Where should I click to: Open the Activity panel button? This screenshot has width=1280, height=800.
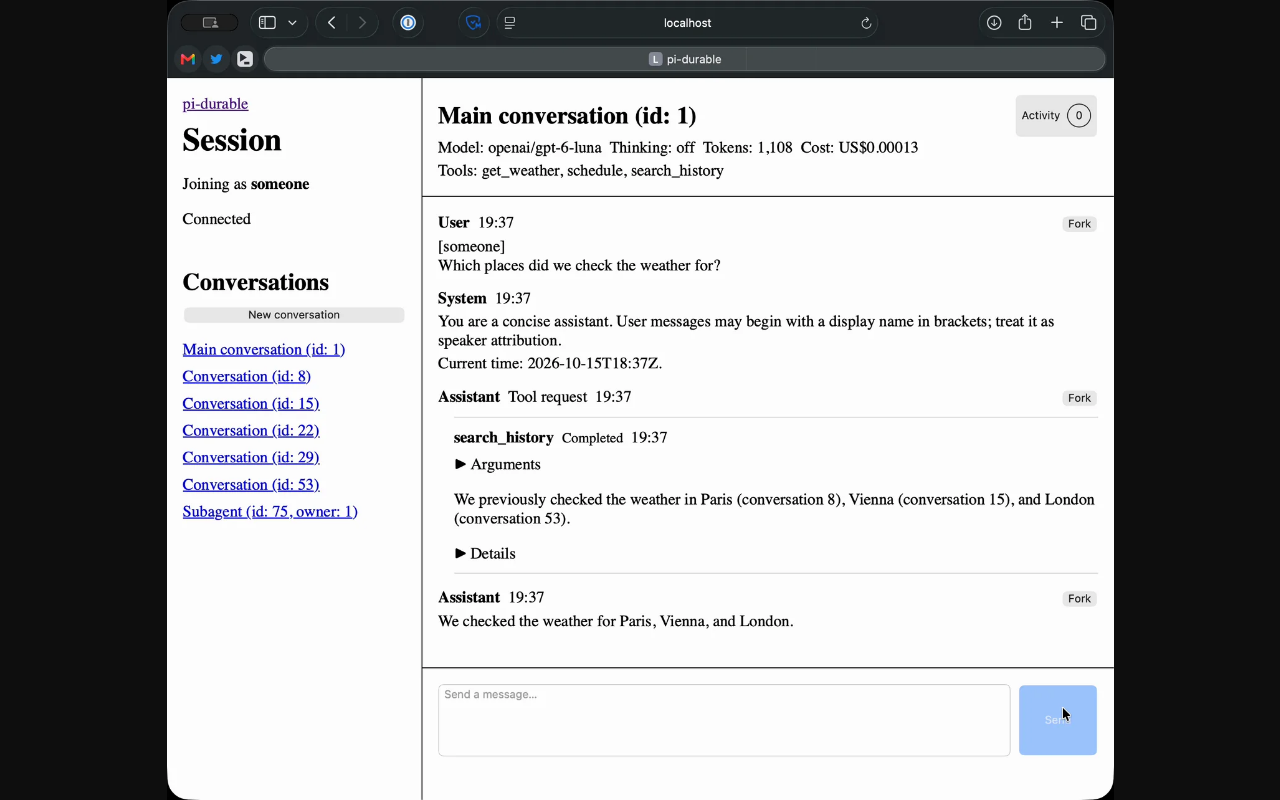[x=1056, y=116]
